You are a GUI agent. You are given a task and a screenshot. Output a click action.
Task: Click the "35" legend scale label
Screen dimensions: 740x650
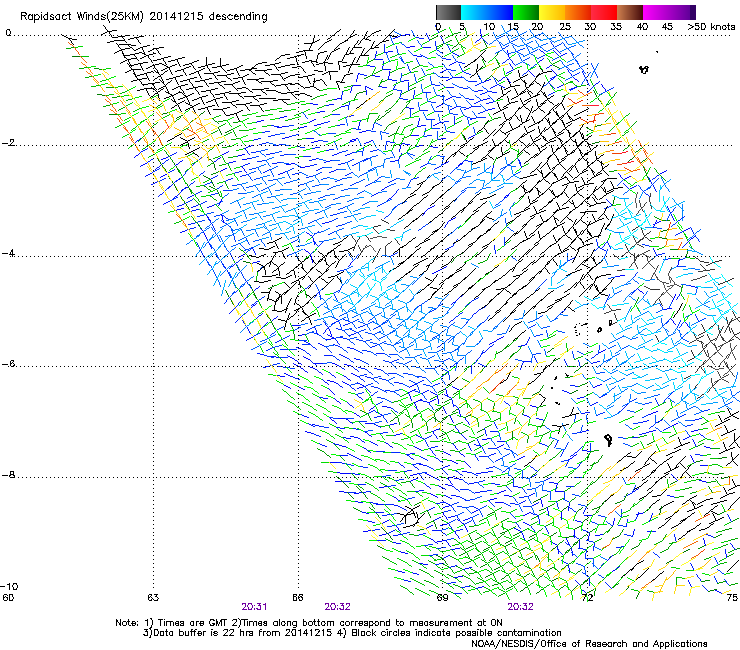point(616,26)
